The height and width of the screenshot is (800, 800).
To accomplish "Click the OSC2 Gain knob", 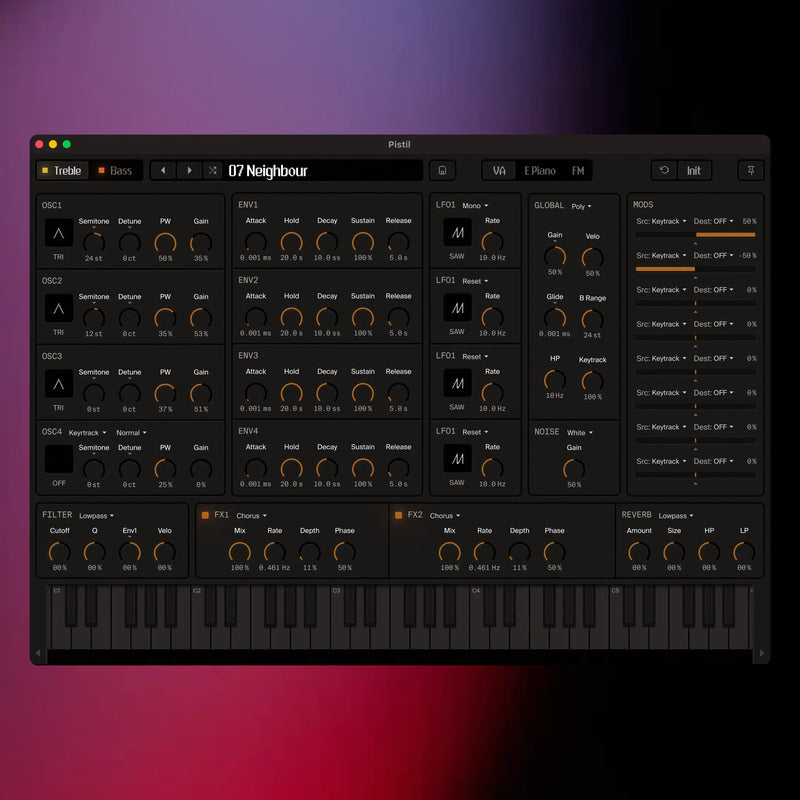I will [x=201, y=318].
